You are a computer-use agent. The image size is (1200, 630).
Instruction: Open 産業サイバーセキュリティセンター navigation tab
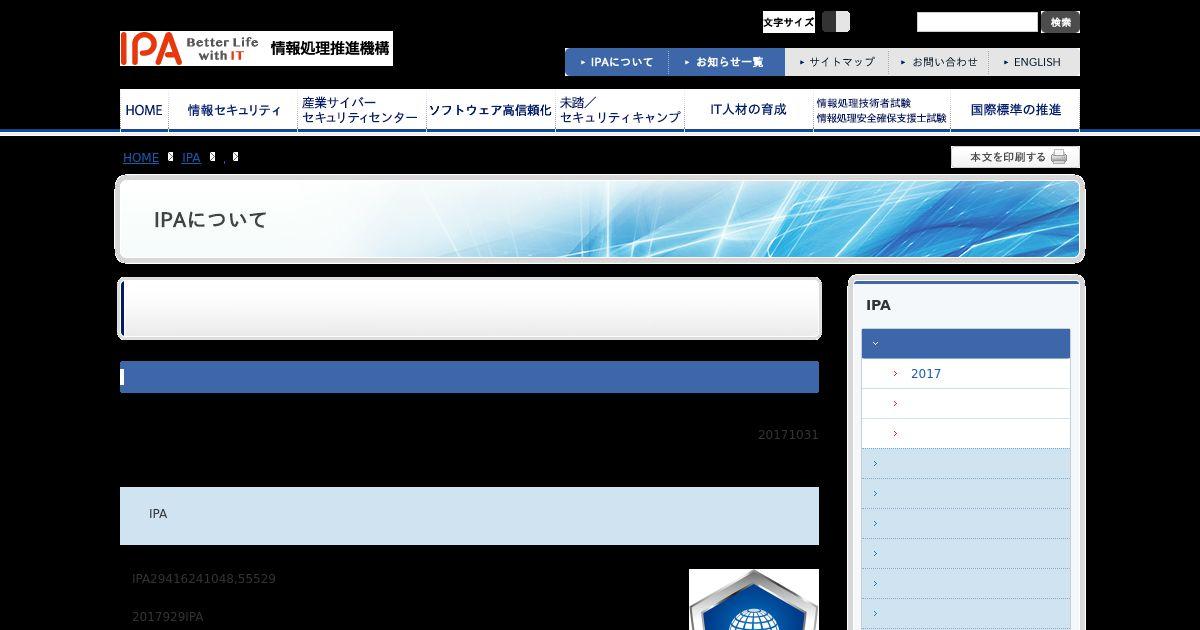(362, 110)
